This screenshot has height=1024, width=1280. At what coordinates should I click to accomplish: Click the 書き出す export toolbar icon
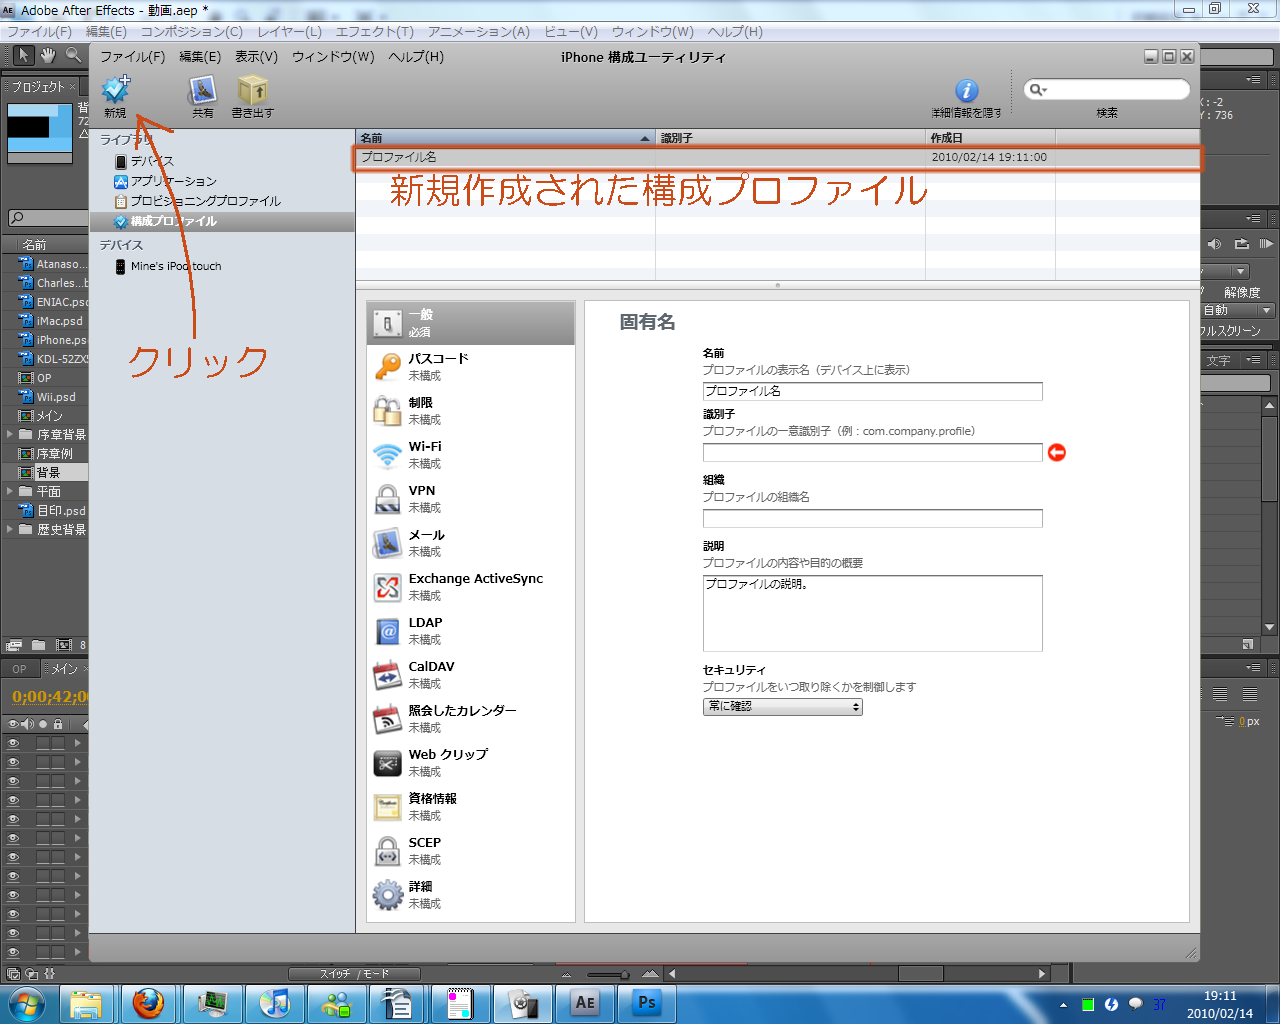(x=253, y=90)
